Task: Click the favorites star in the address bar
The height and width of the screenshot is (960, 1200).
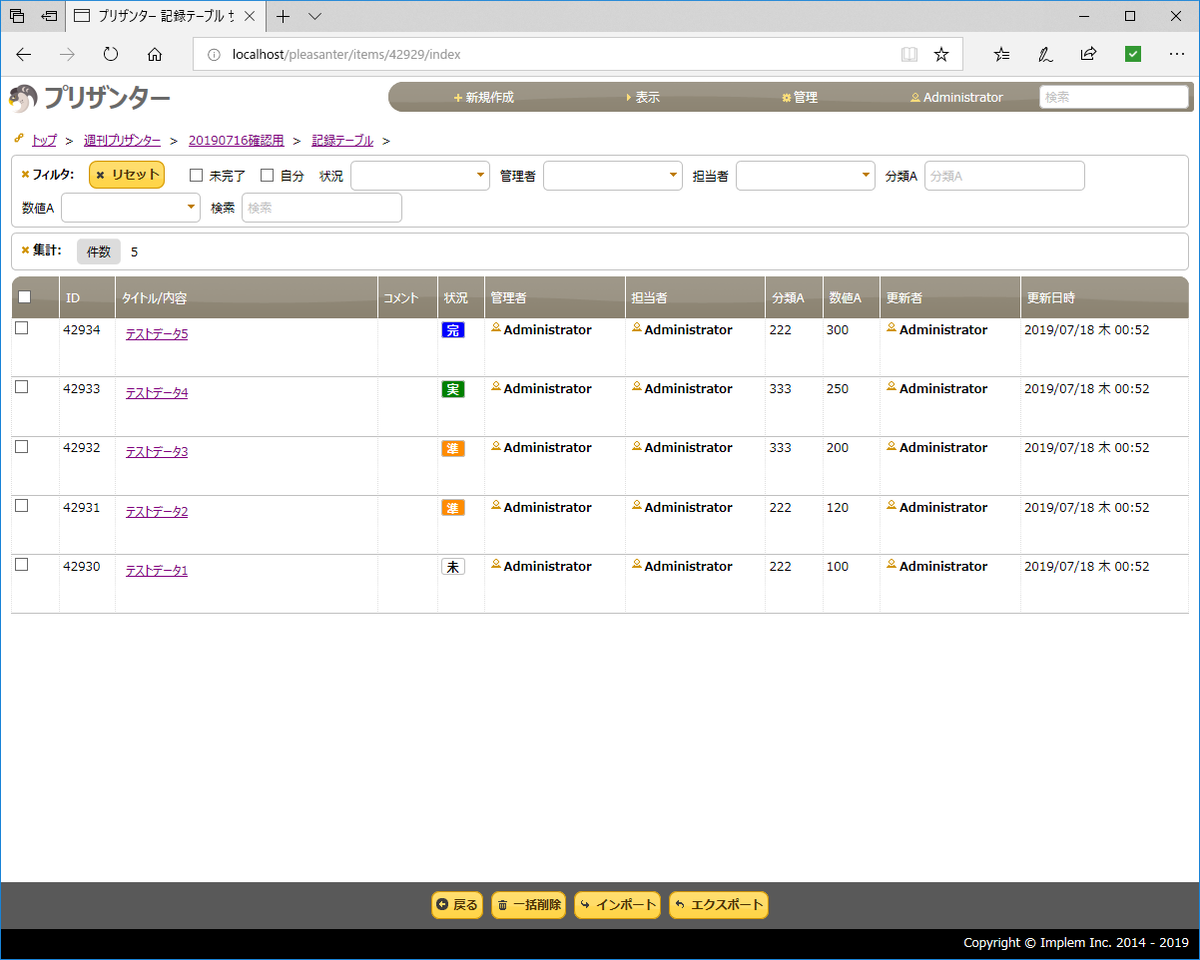Action: tap(941, 54)
